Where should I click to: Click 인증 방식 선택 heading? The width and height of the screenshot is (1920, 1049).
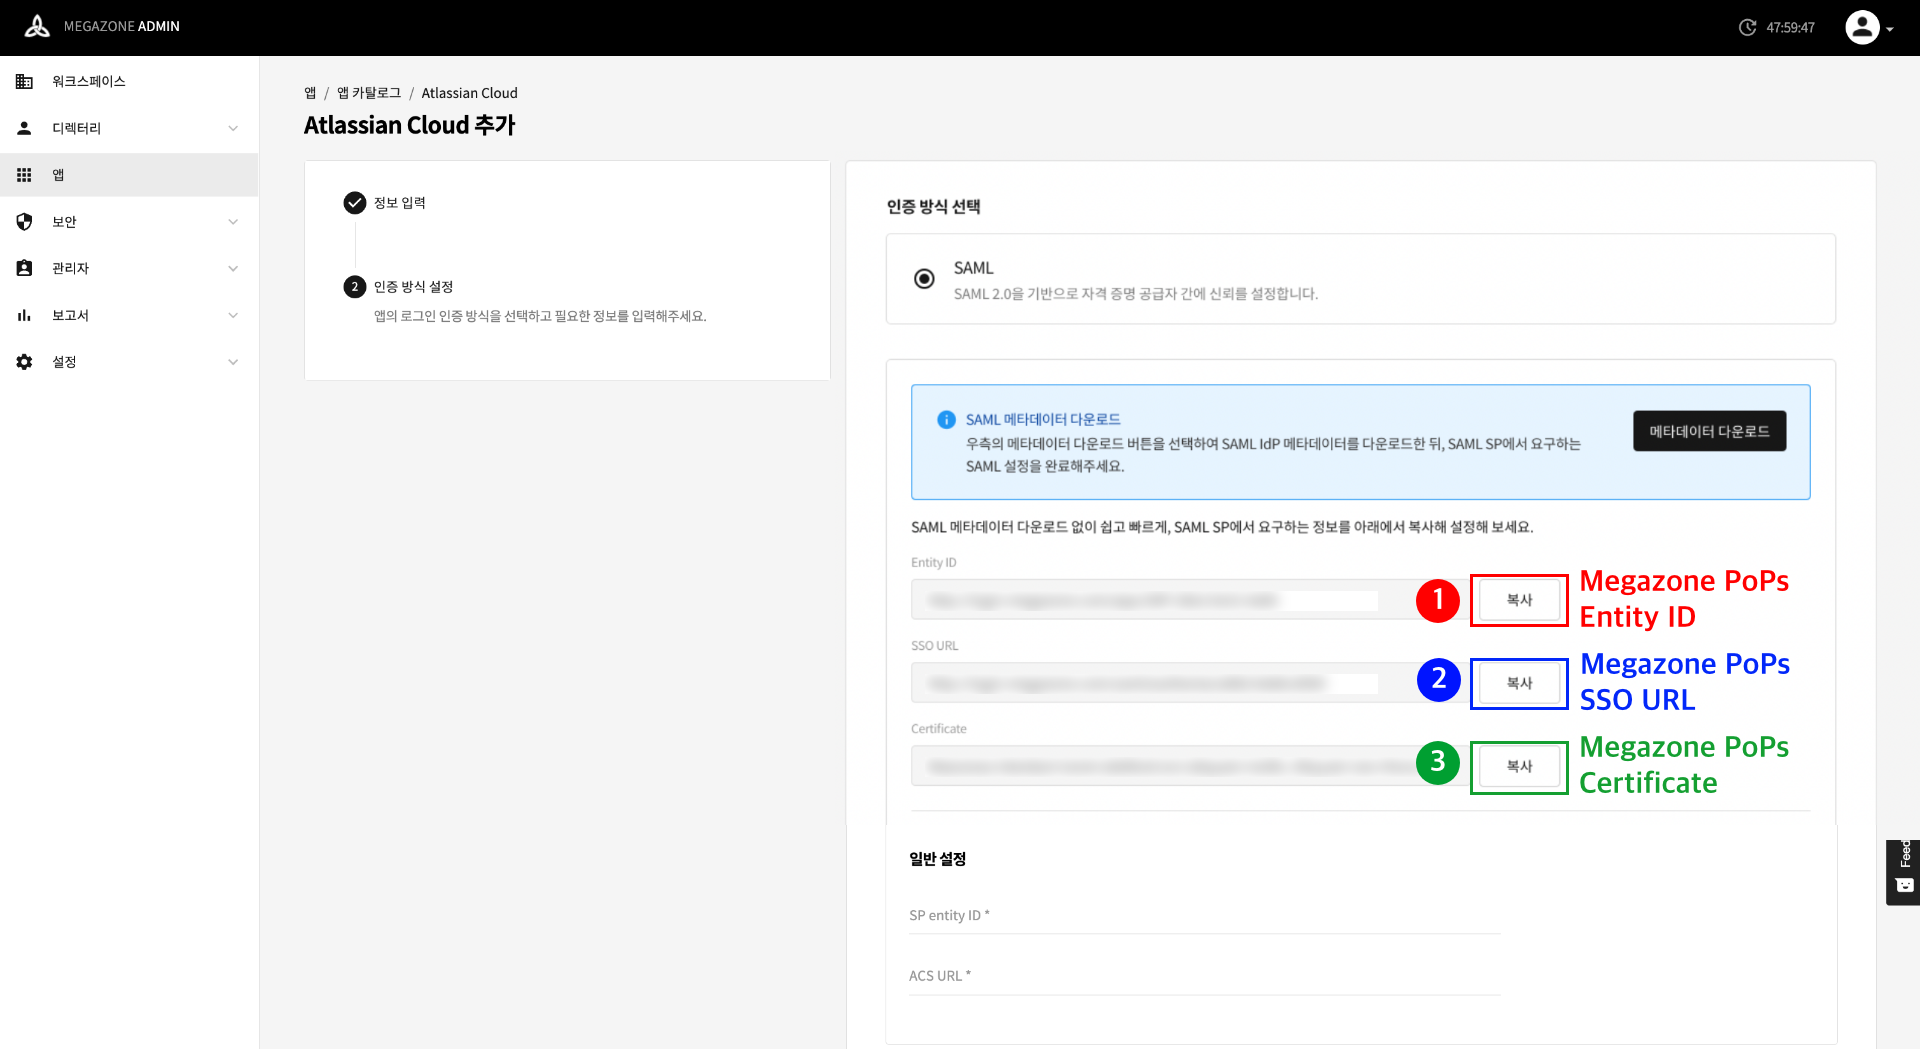933,207
